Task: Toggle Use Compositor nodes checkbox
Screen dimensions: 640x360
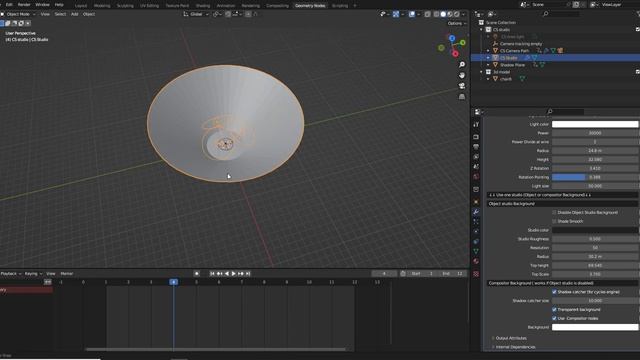Action: pyautogui.click(x=554, y=318)
